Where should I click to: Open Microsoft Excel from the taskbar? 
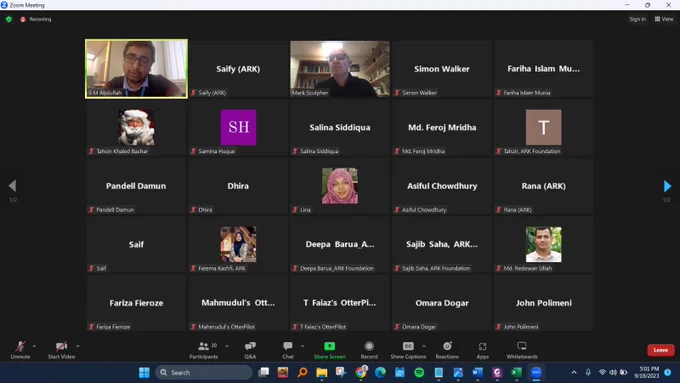tap(517, 373)
